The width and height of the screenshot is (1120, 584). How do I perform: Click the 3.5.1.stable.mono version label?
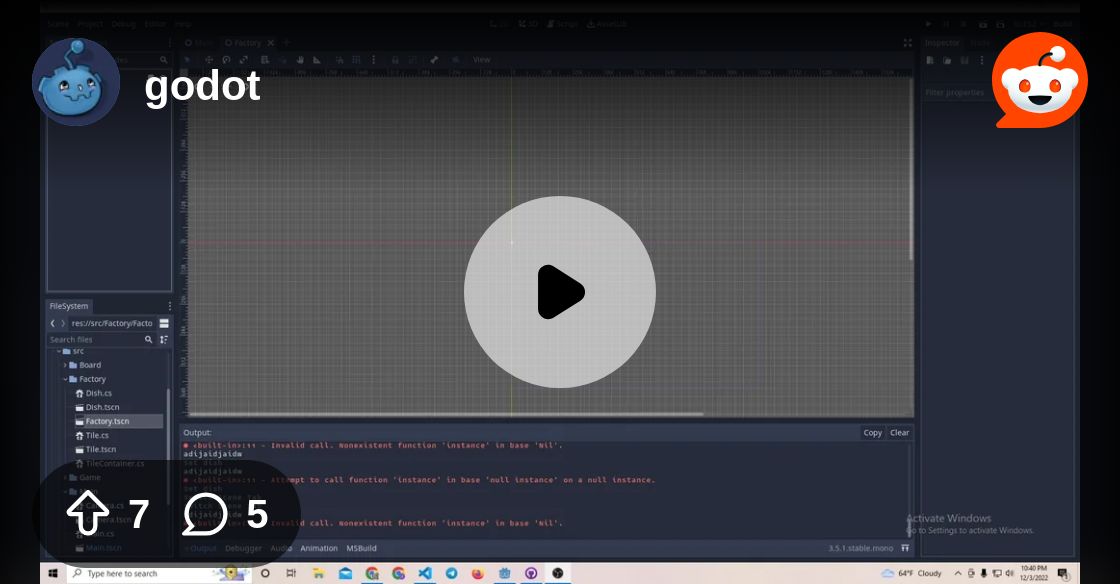(x=861, y=548)
